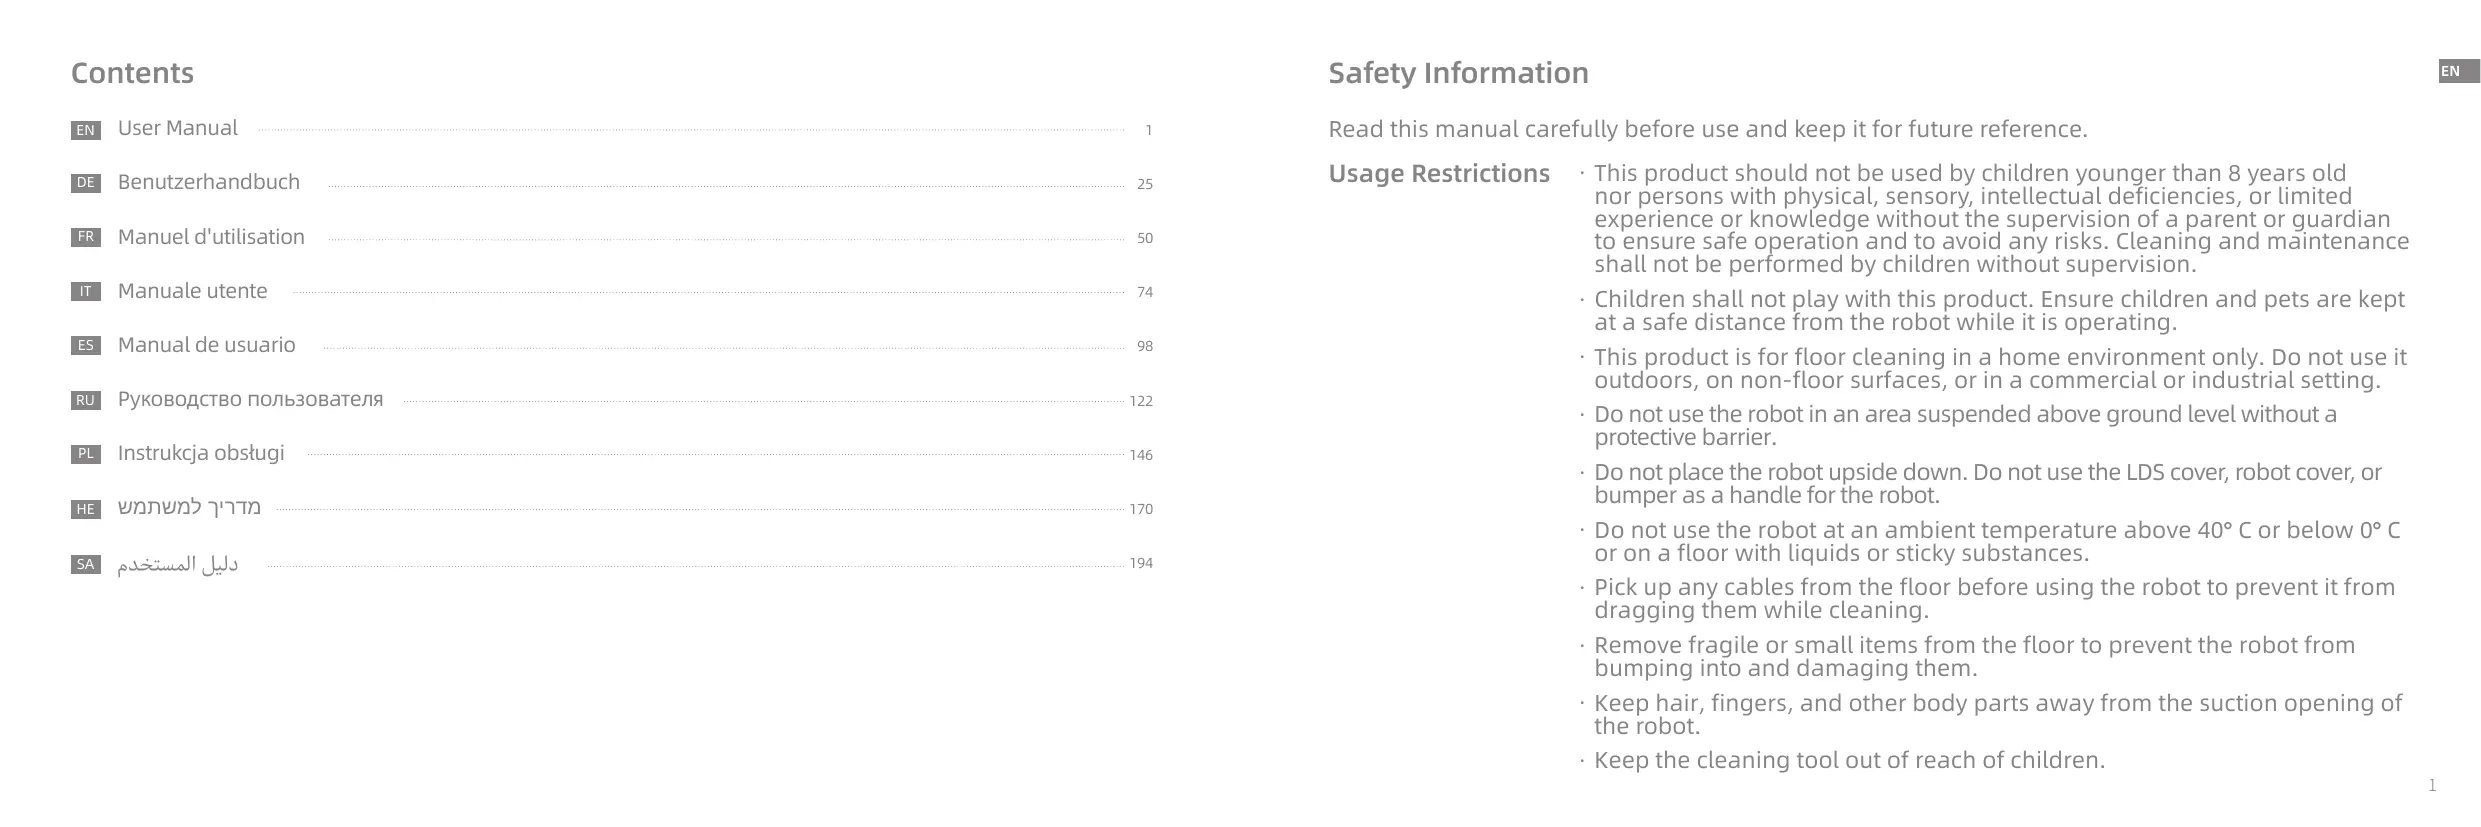
Task: Click the ES language badge
Action: pyautogui.click(x=86, y=346)
